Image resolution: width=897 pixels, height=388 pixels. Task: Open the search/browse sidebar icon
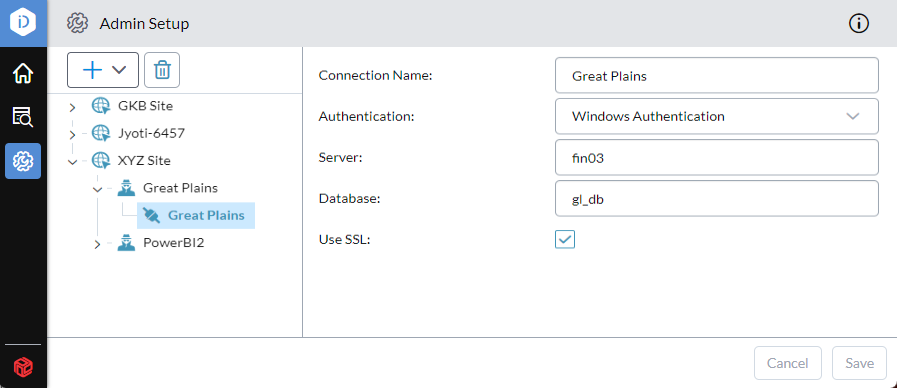[23, 117]
